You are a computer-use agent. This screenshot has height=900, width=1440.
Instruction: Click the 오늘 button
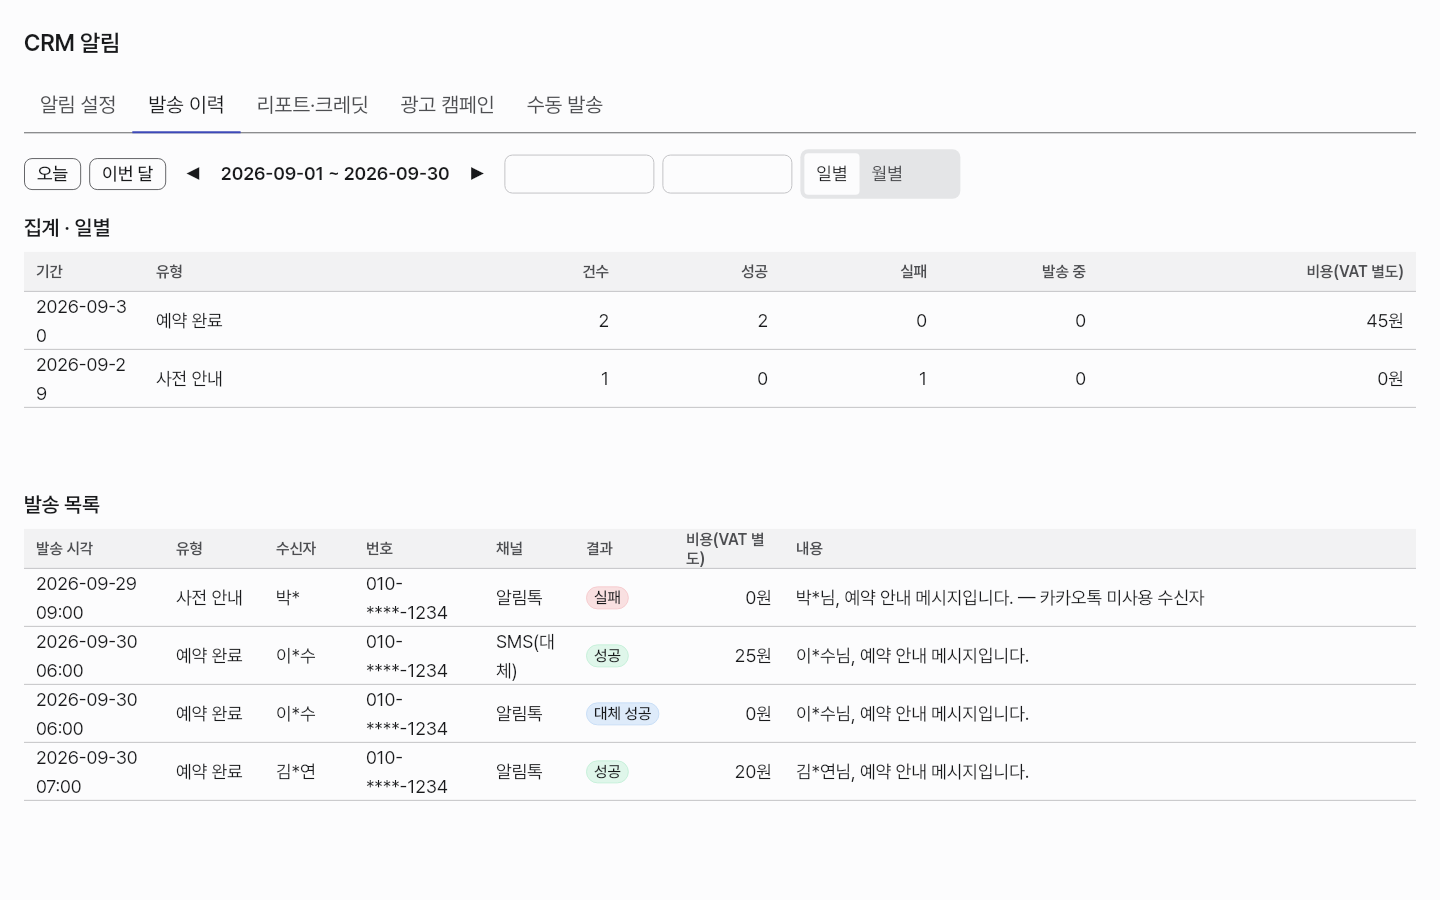[52, 174]
